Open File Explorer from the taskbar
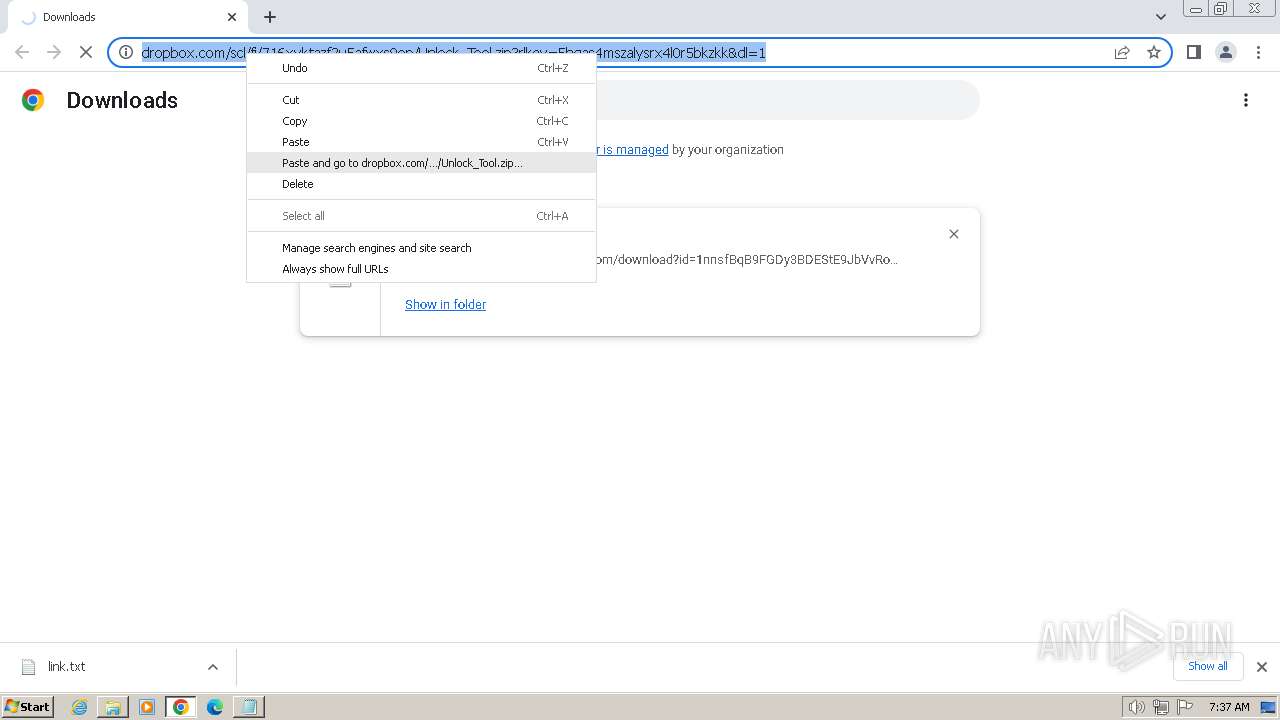The width and height of the screenshot is (1280, 720). pyautogui.click(x=113, y=707)
